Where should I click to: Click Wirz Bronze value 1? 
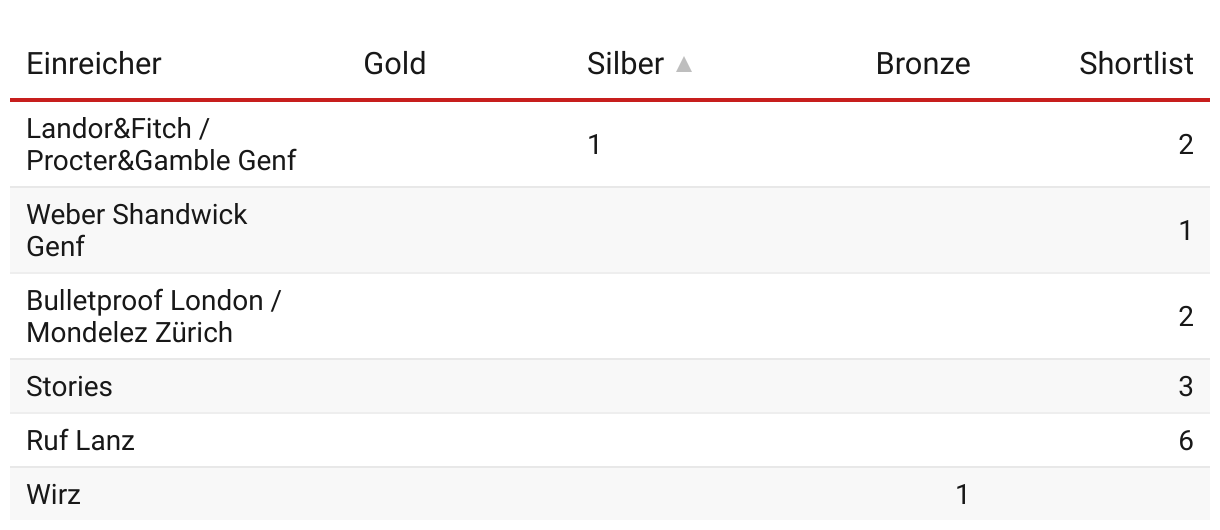961,494
